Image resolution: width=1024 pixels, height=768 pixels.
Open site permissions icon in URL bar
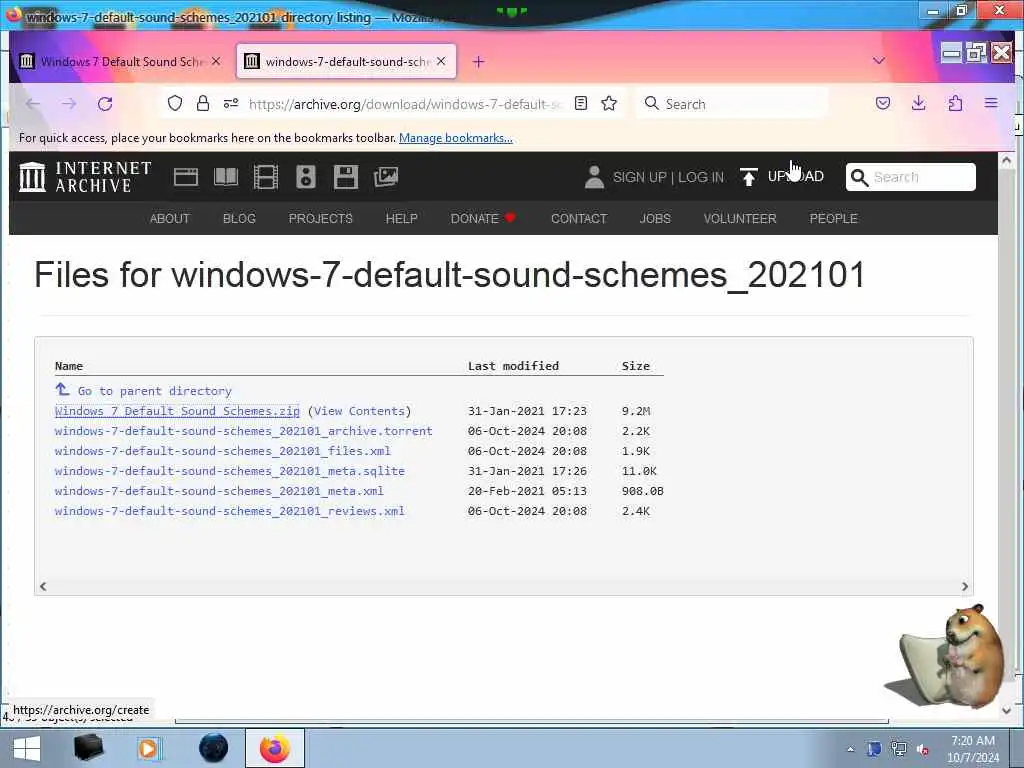[231, 103]
